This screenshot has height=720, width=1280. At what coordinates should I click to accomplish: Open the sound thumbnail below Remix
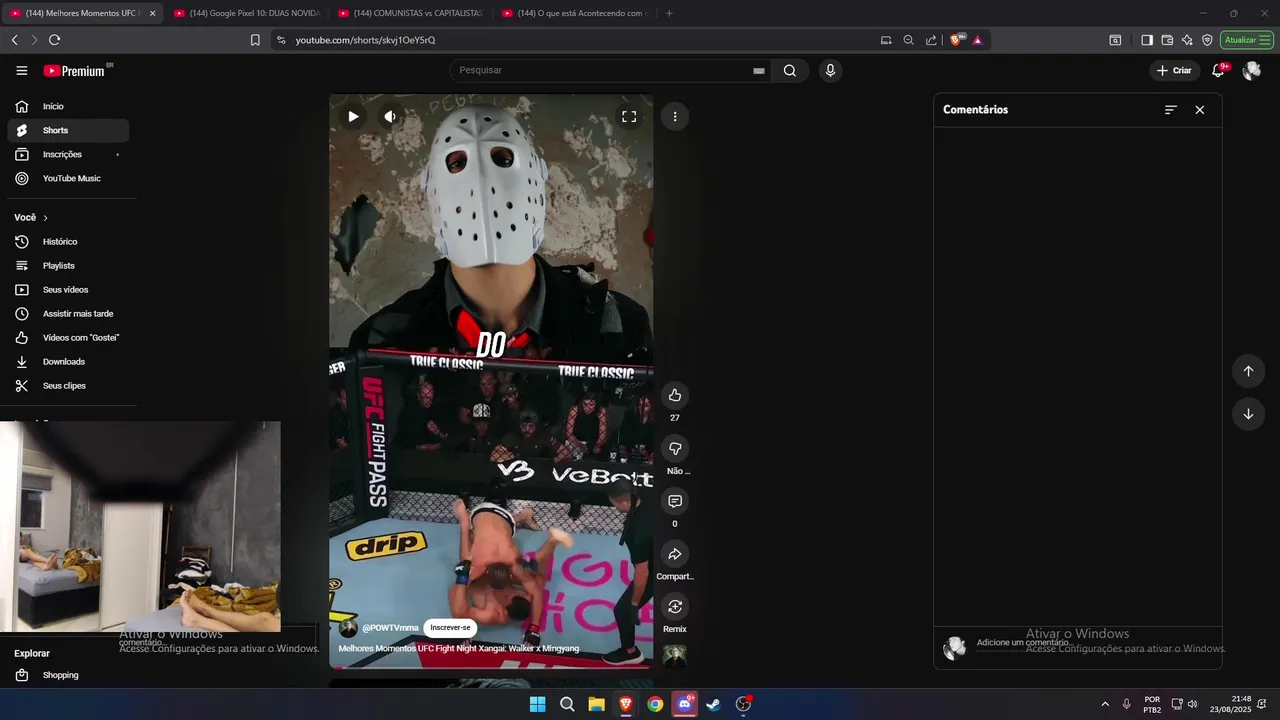675,656
